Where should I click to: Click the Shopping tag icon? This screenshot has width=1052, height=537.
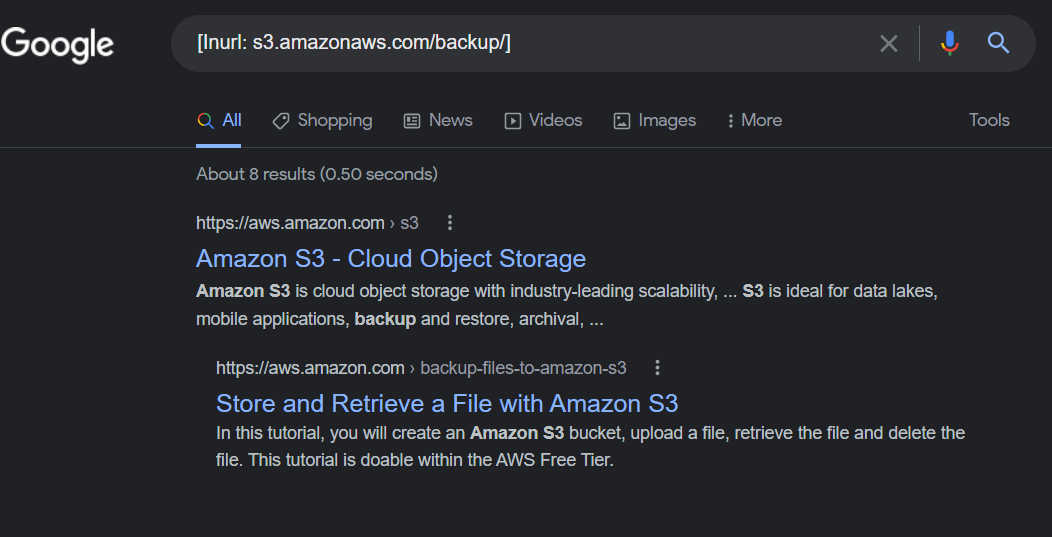click(x=280, y=121)
